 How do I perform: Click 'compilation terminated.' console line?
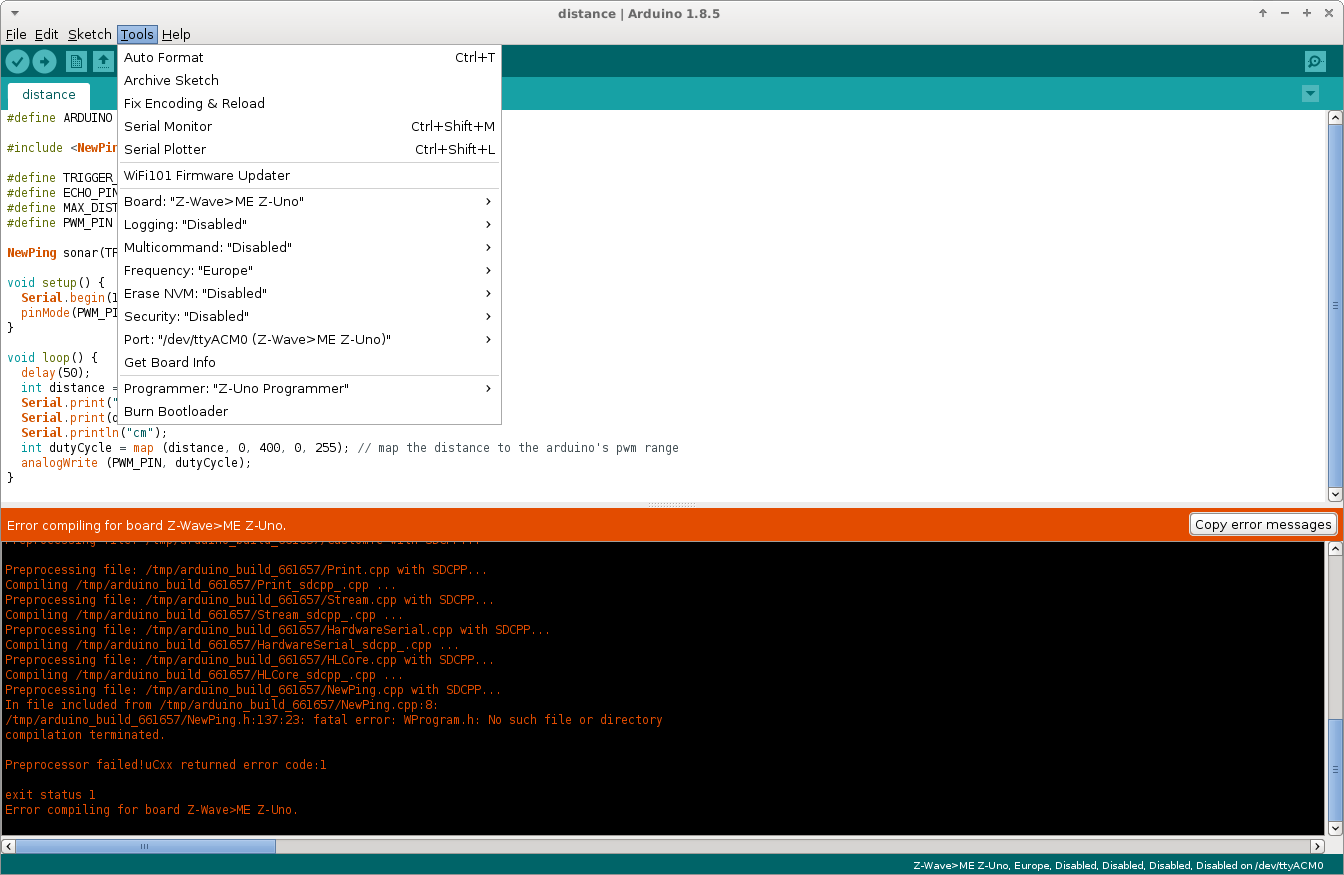tap(85, 735)
